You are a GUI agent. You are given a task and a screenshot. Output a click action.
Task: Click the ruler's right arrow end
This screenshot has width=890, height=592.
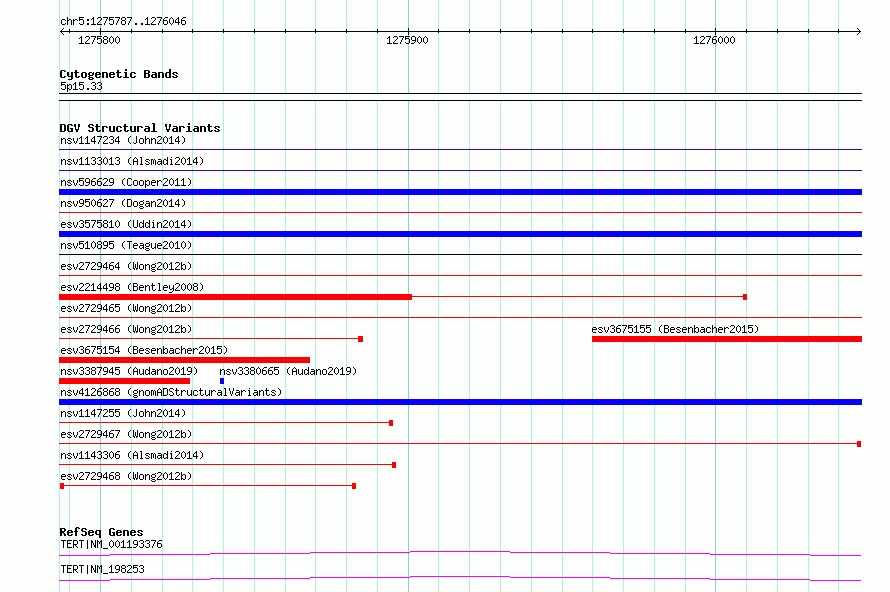coord(859,31)
